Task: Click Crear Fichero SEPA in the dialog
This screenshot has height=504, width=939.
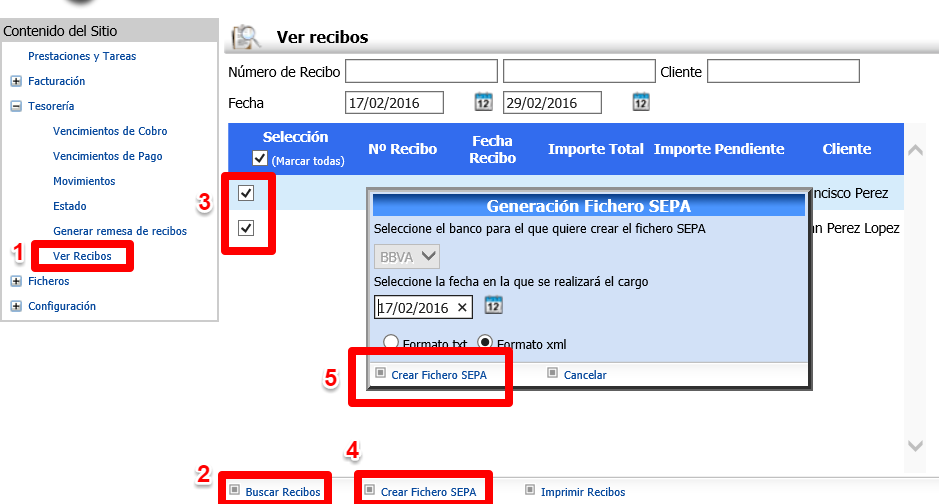Action: [438, 375]
